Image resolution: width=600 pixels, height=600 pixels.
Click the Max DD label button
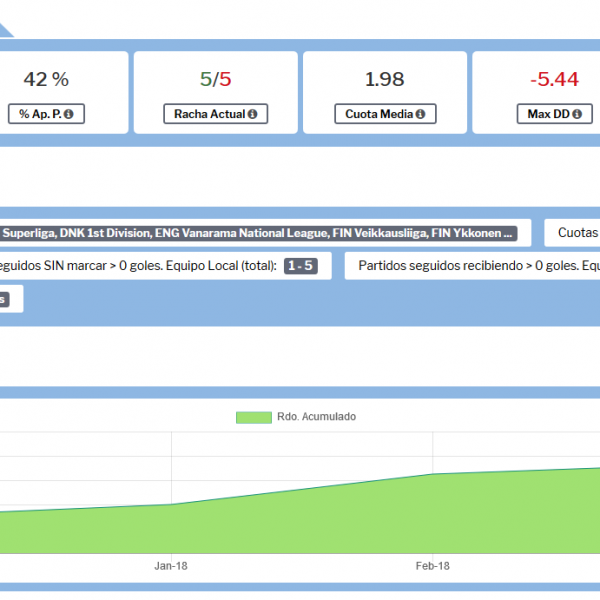coord(554,114)
